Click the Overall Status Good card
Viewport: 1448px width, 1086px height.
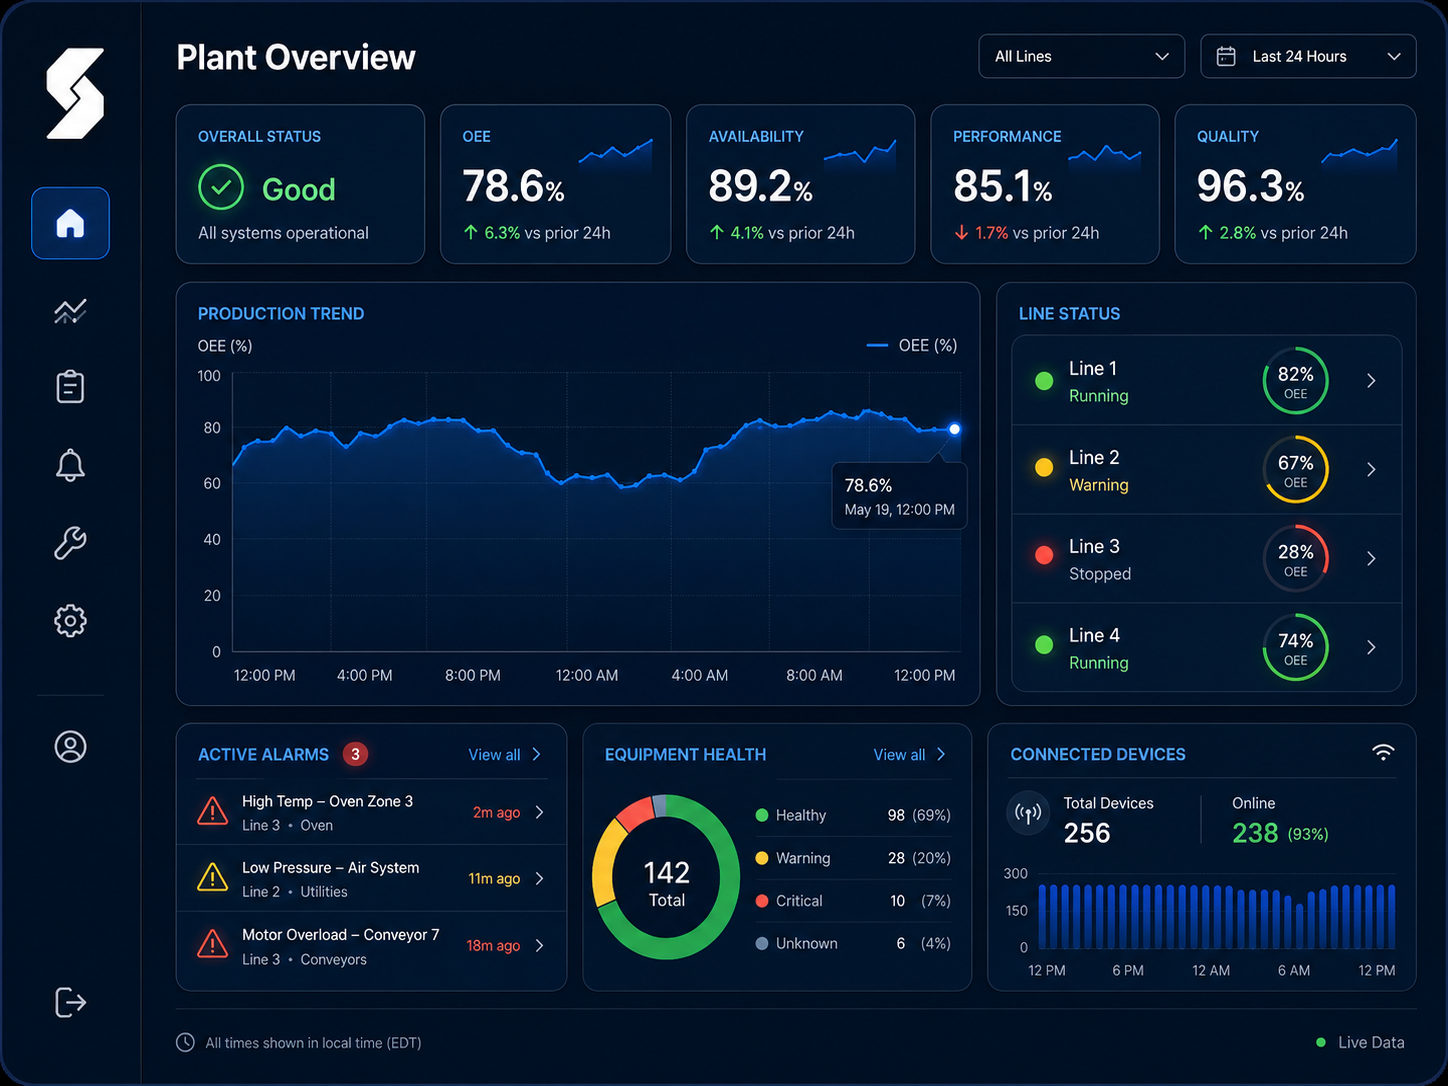300,184
